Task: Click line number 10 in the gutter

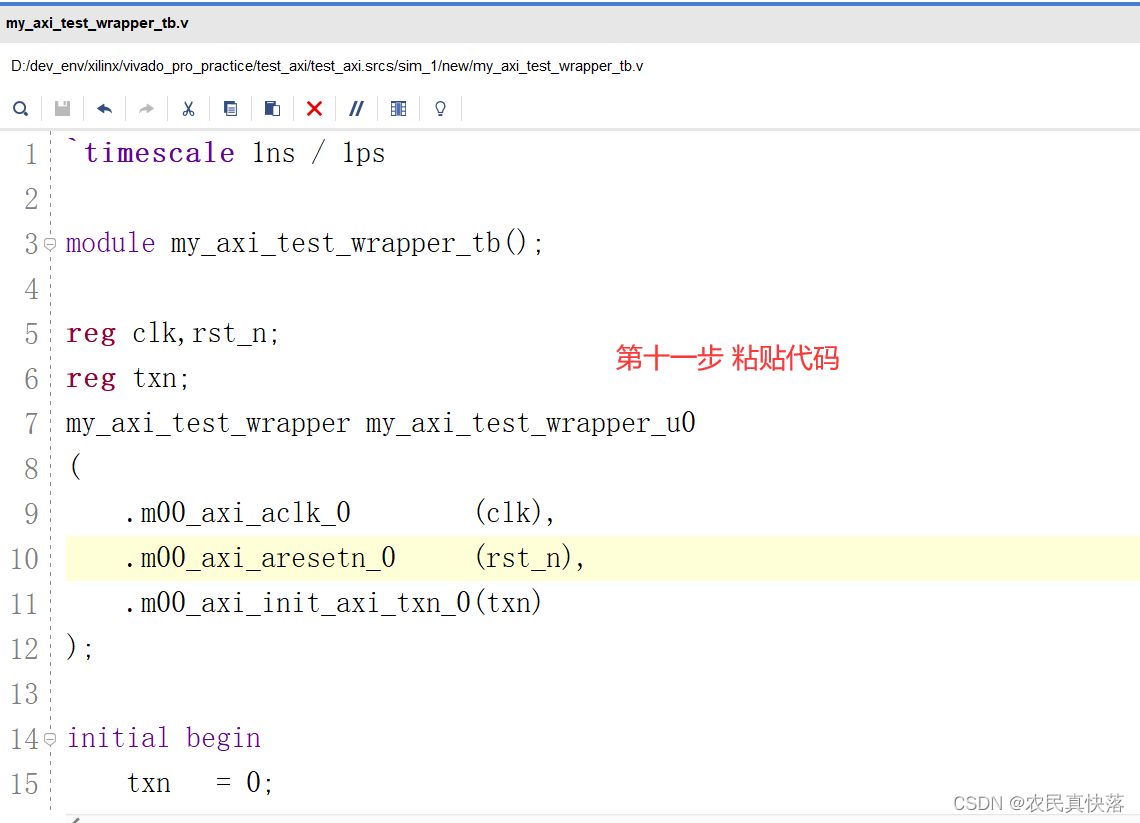Action: [x=25, y=558]
